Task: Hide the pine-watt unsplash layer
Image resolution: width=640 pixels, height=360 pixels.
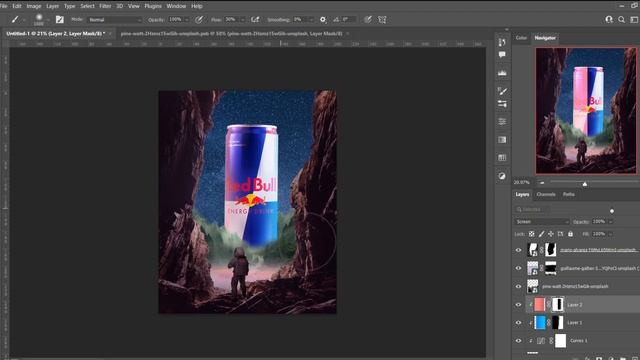Action: point(518,287)
